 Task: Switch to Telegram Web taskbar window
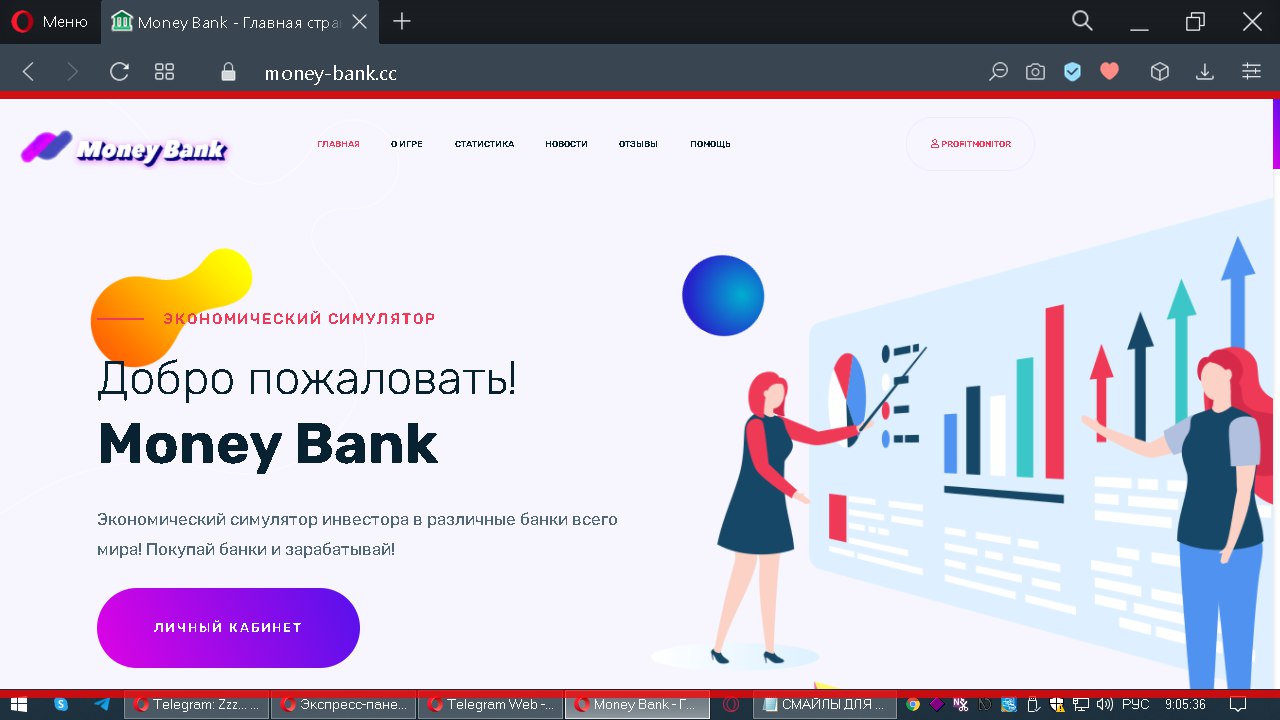click(491, 704)
